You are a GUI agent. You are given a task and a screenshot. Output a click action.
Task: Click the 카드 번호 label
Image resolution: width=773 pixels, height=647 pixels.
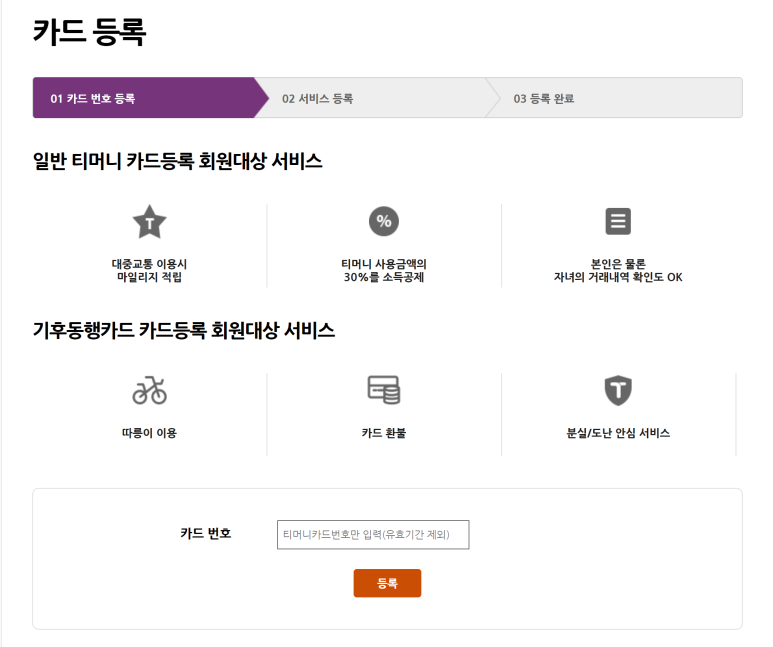(x=206, y=533)
